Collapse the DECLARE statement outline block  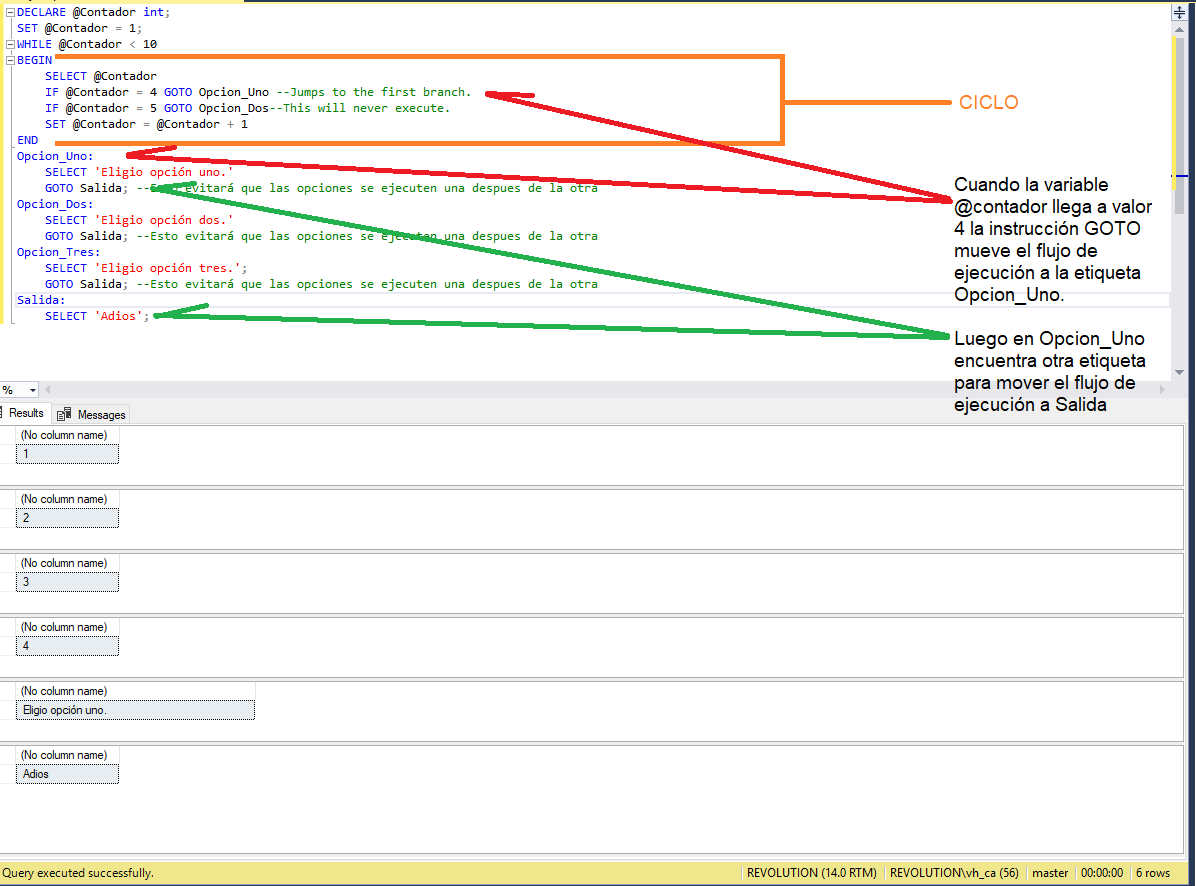(x=10, y=12)
